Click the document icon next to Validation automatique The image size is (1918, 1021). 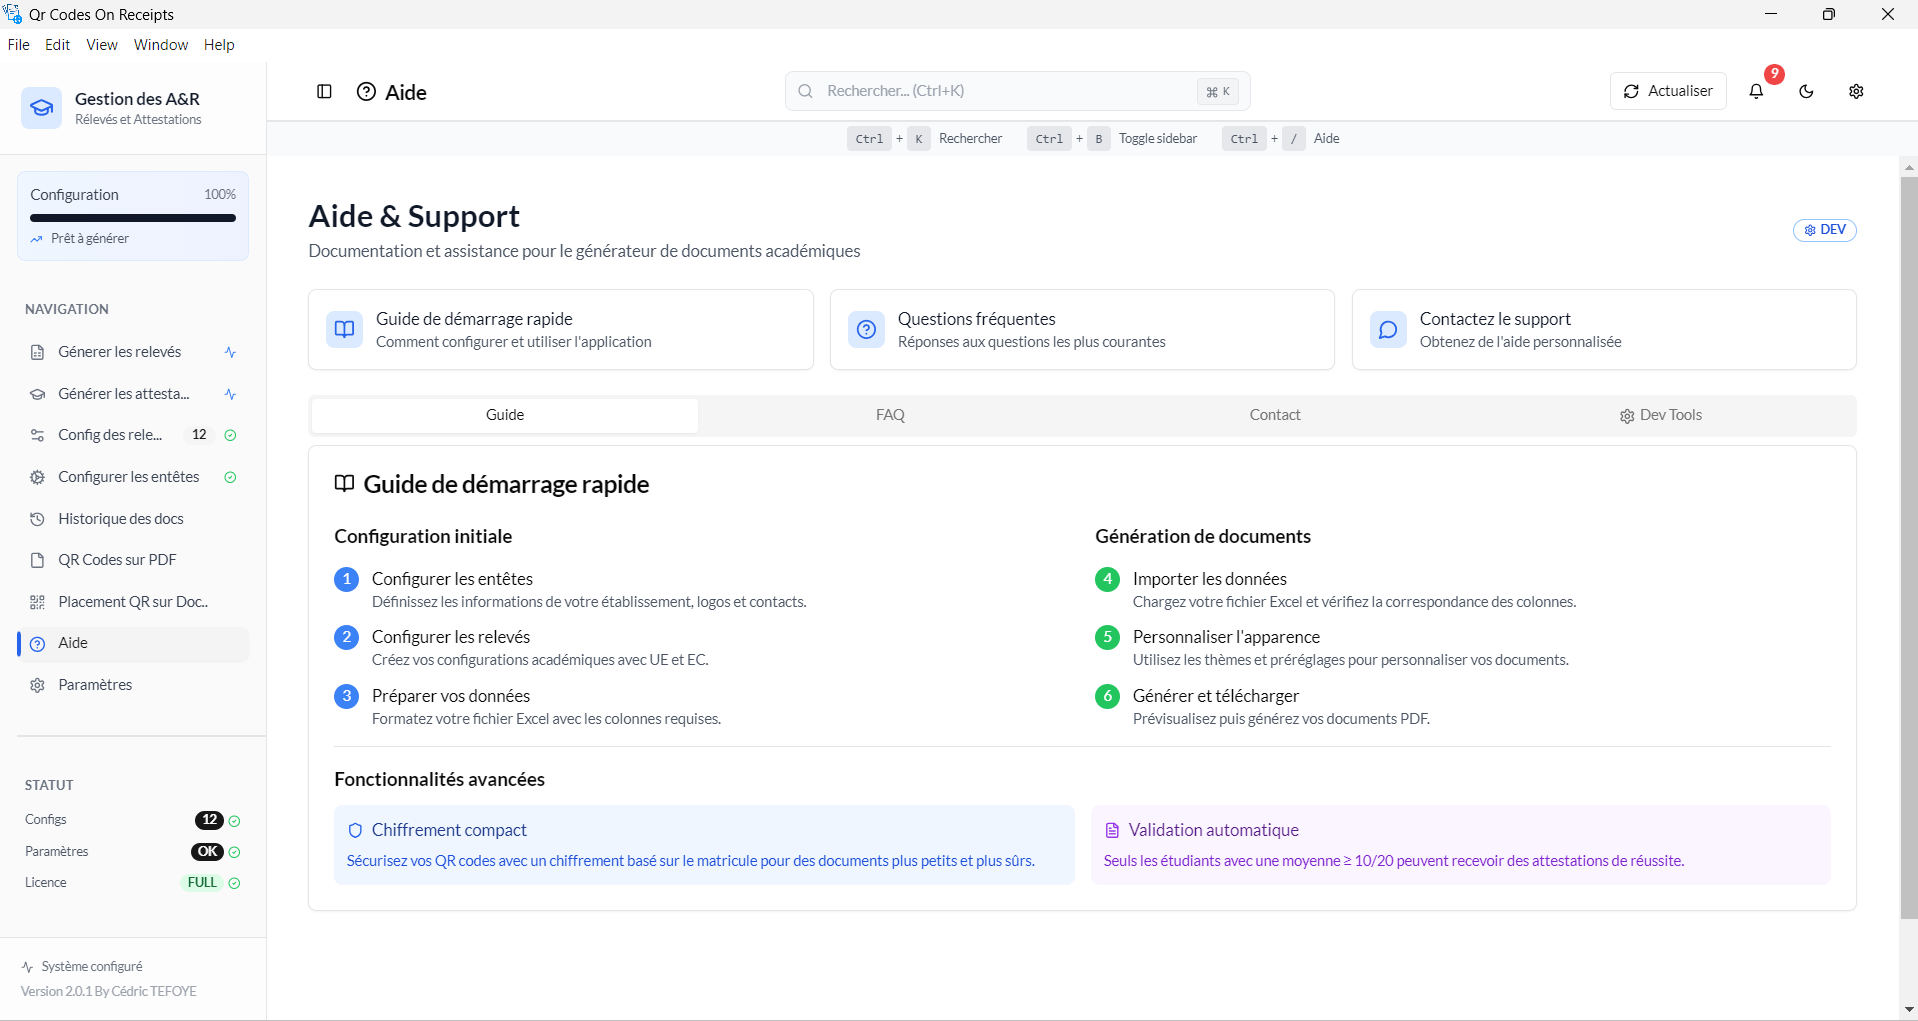pos(1111,830)
